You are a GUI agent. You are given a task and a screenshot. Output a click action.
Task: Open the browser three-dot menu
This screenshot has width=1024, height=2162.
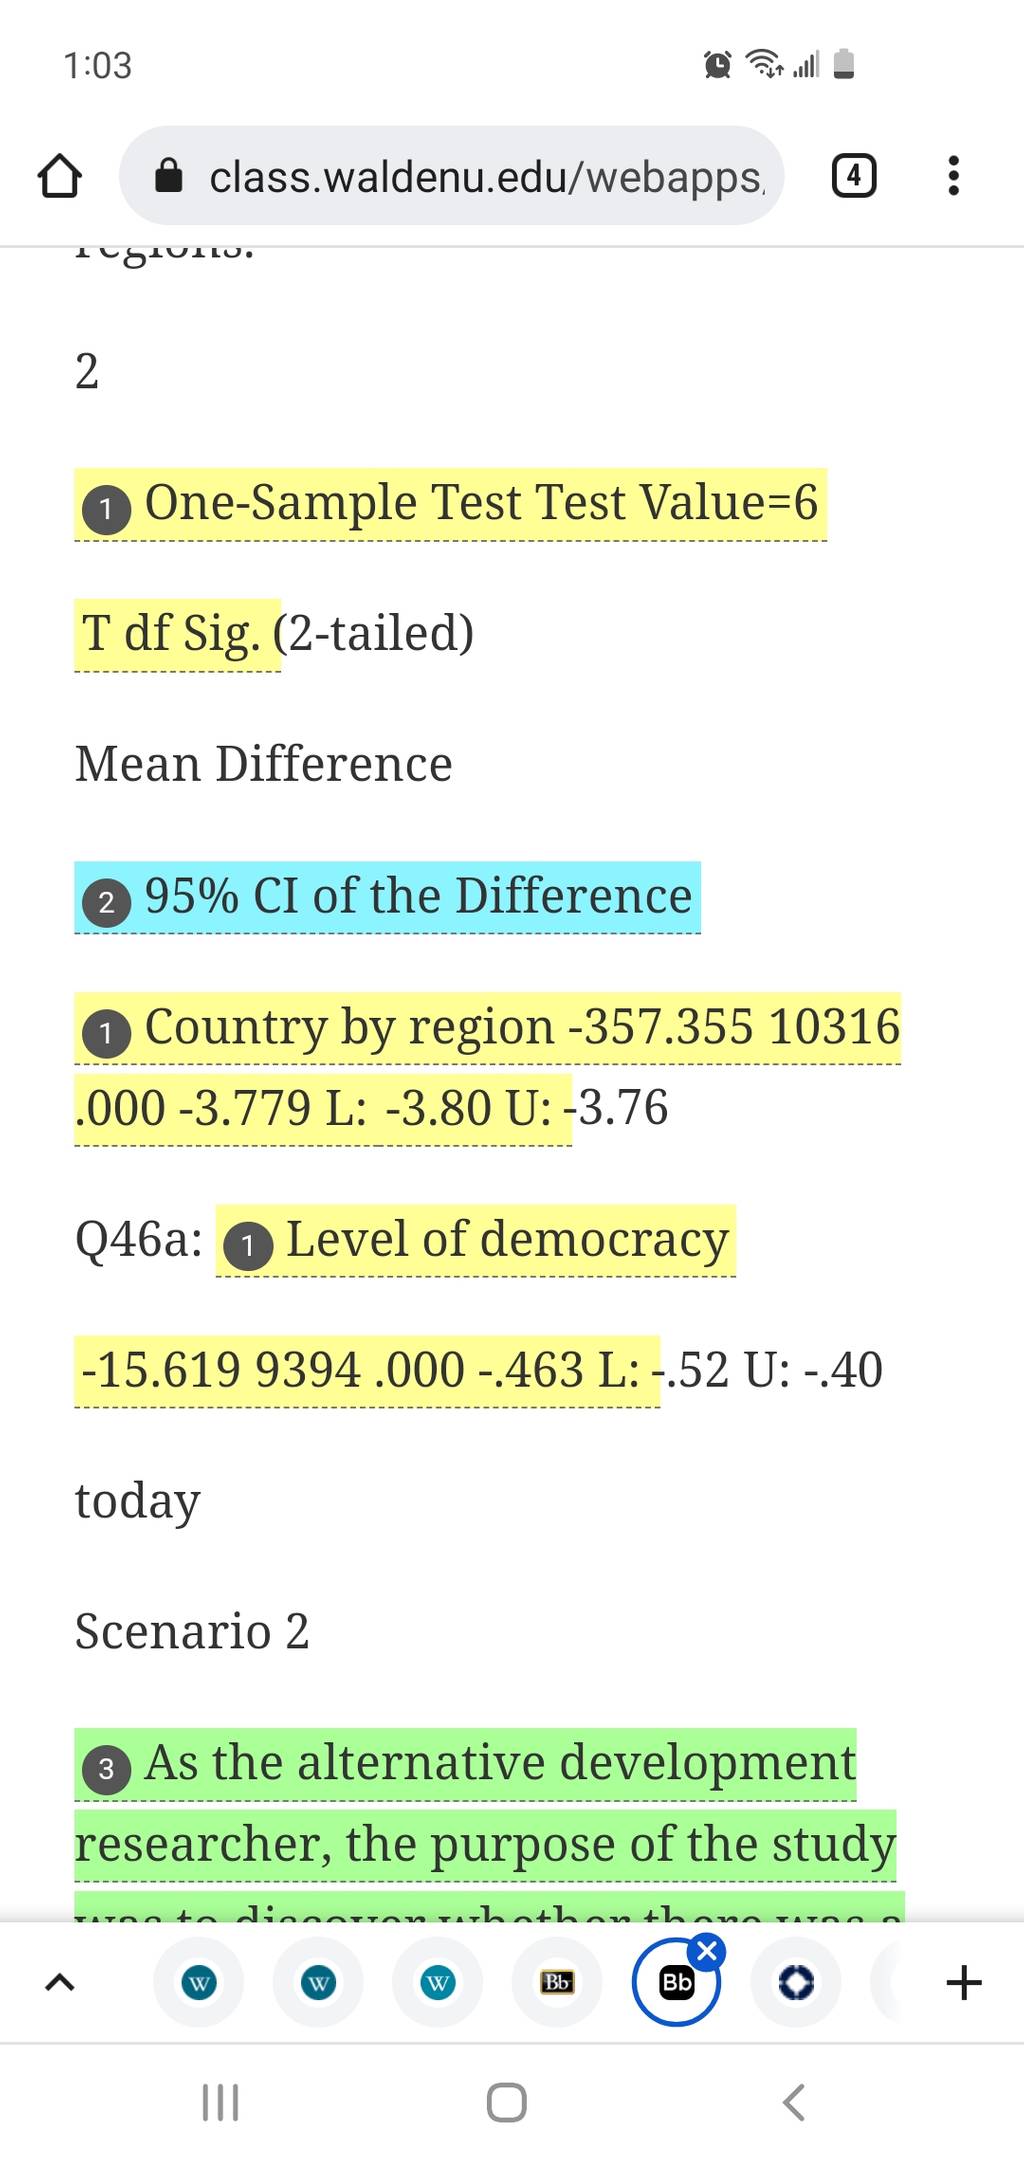pos(954,176)
